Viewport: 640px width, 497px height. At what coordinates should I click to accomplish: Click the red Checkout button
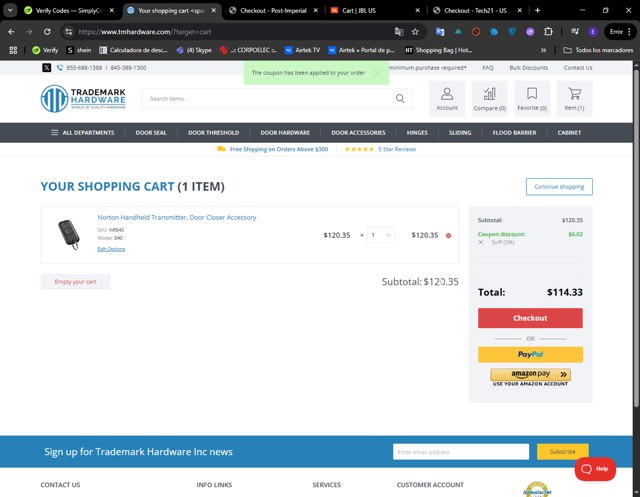[x=530, y=318]
